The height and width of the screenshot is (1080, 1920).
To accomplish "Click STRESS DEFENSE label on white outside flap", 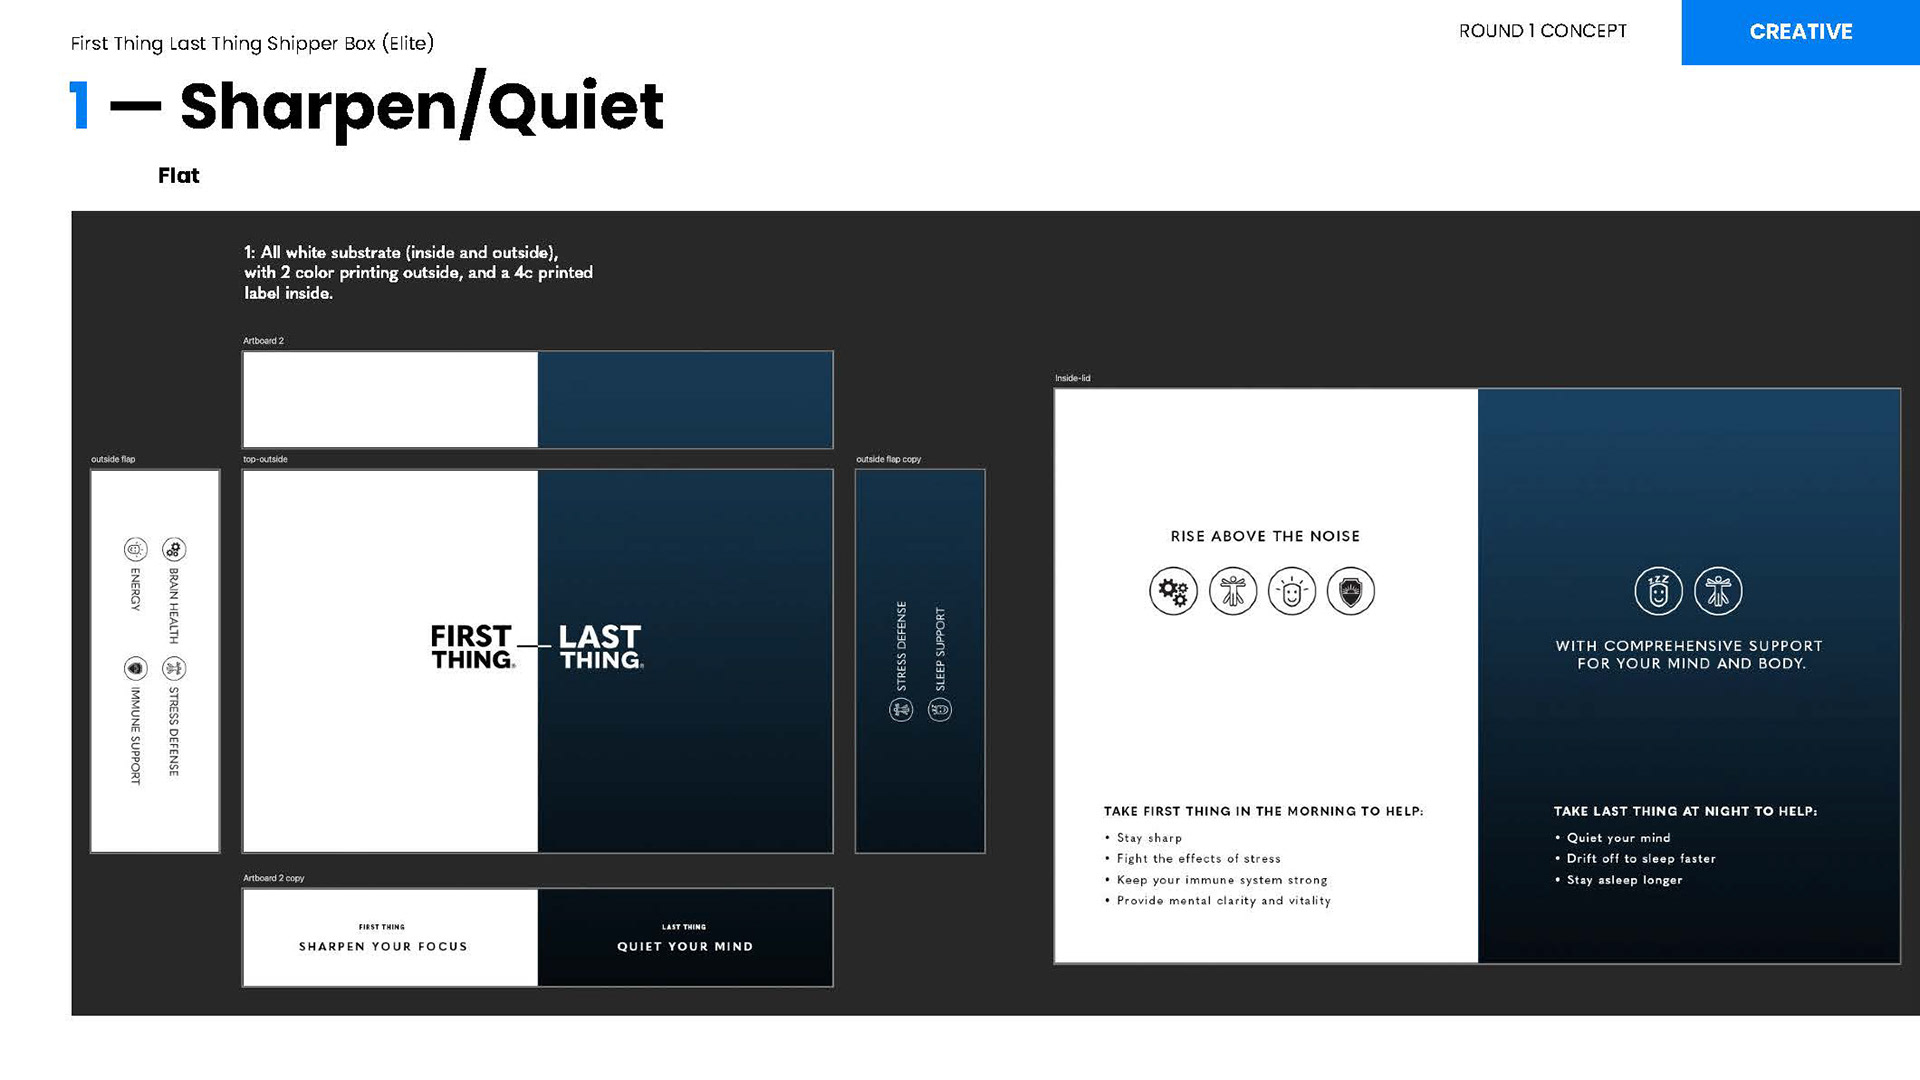I will [x=174, y=731].
